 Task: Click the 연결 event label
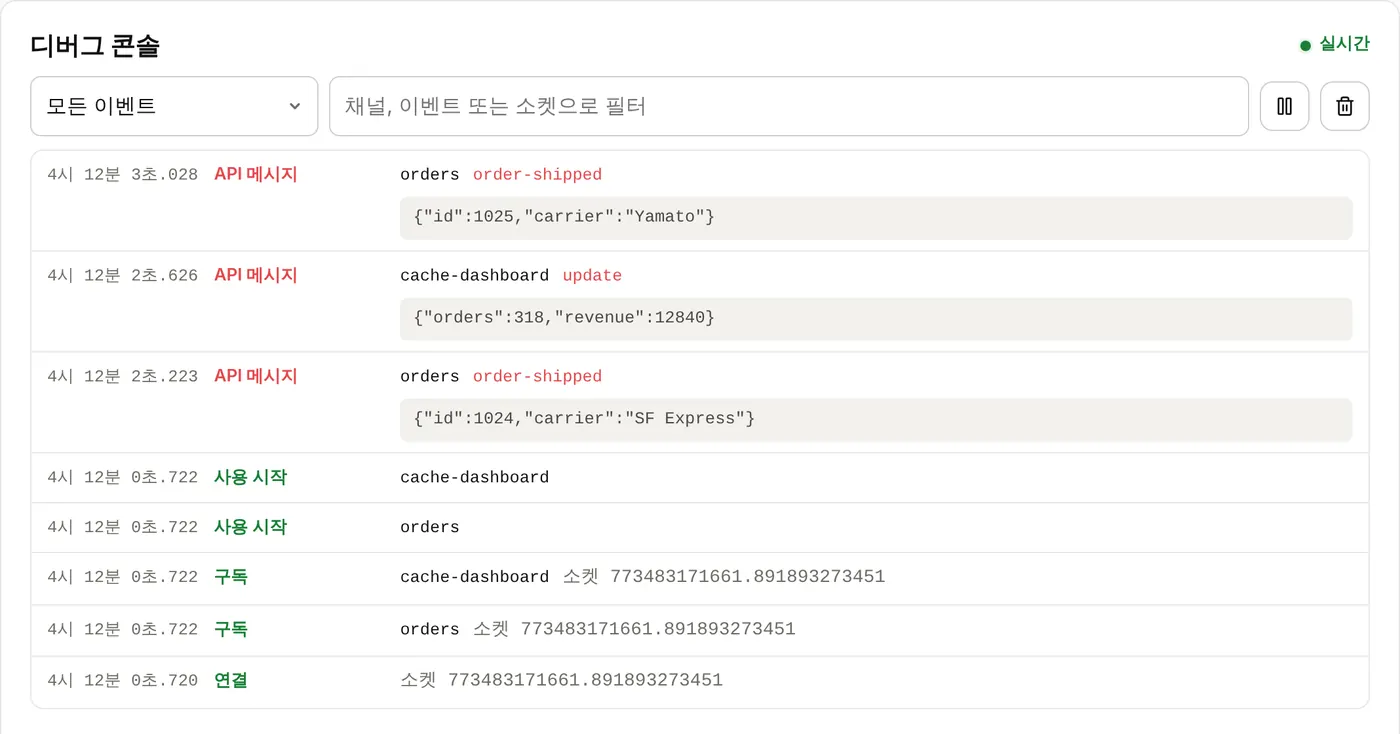[x=231, y=681]
